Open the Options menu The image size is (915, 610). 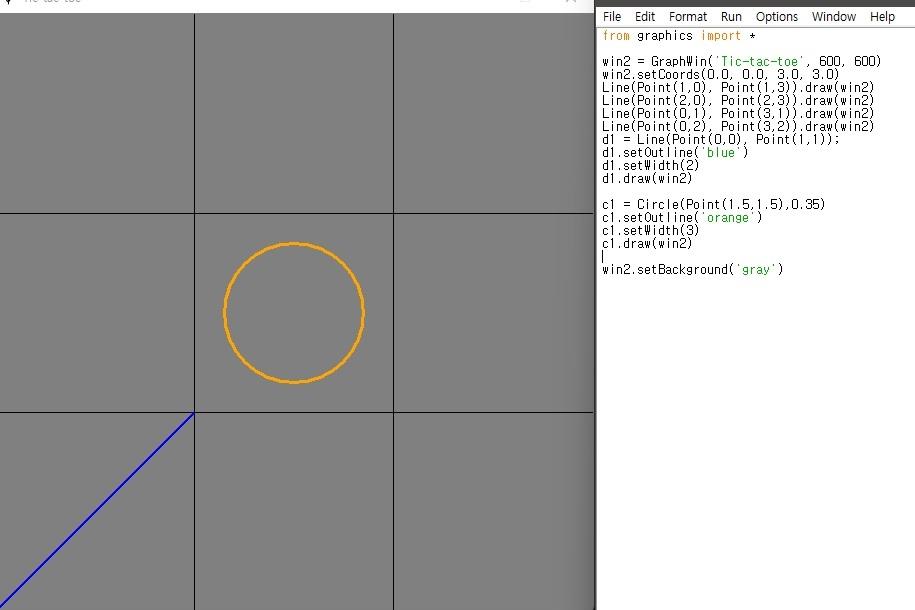tap(776, 16)
